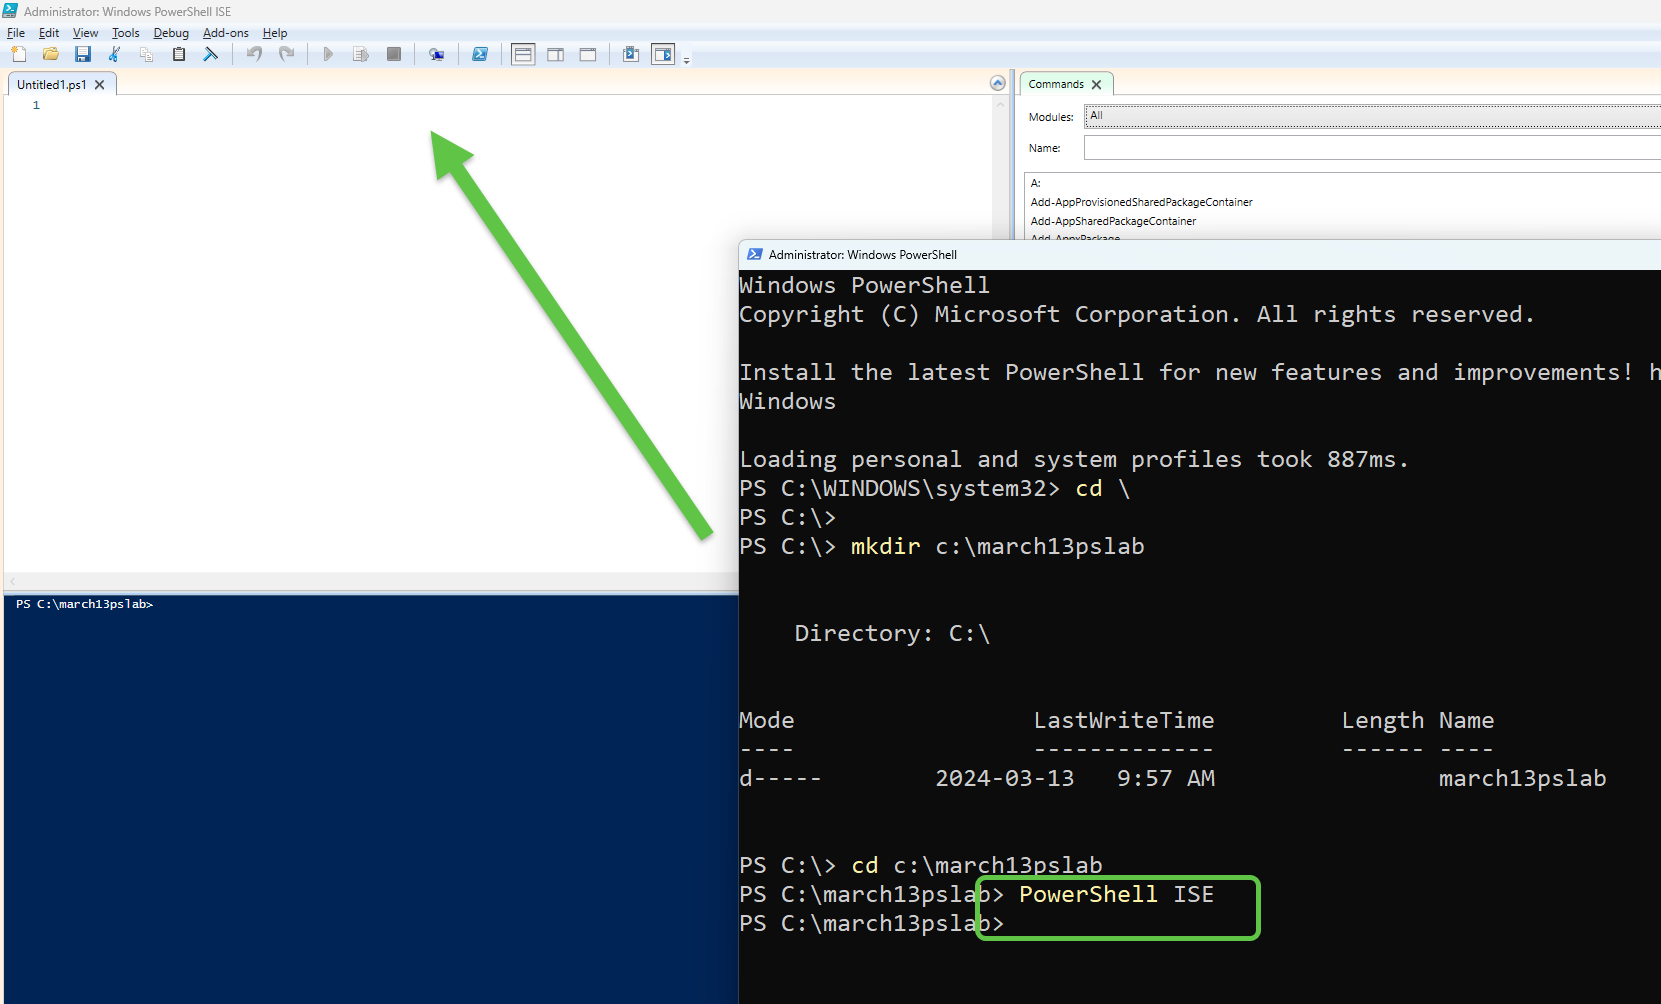Open the Tools menu

pyautogui.click(x=126, y=33)
